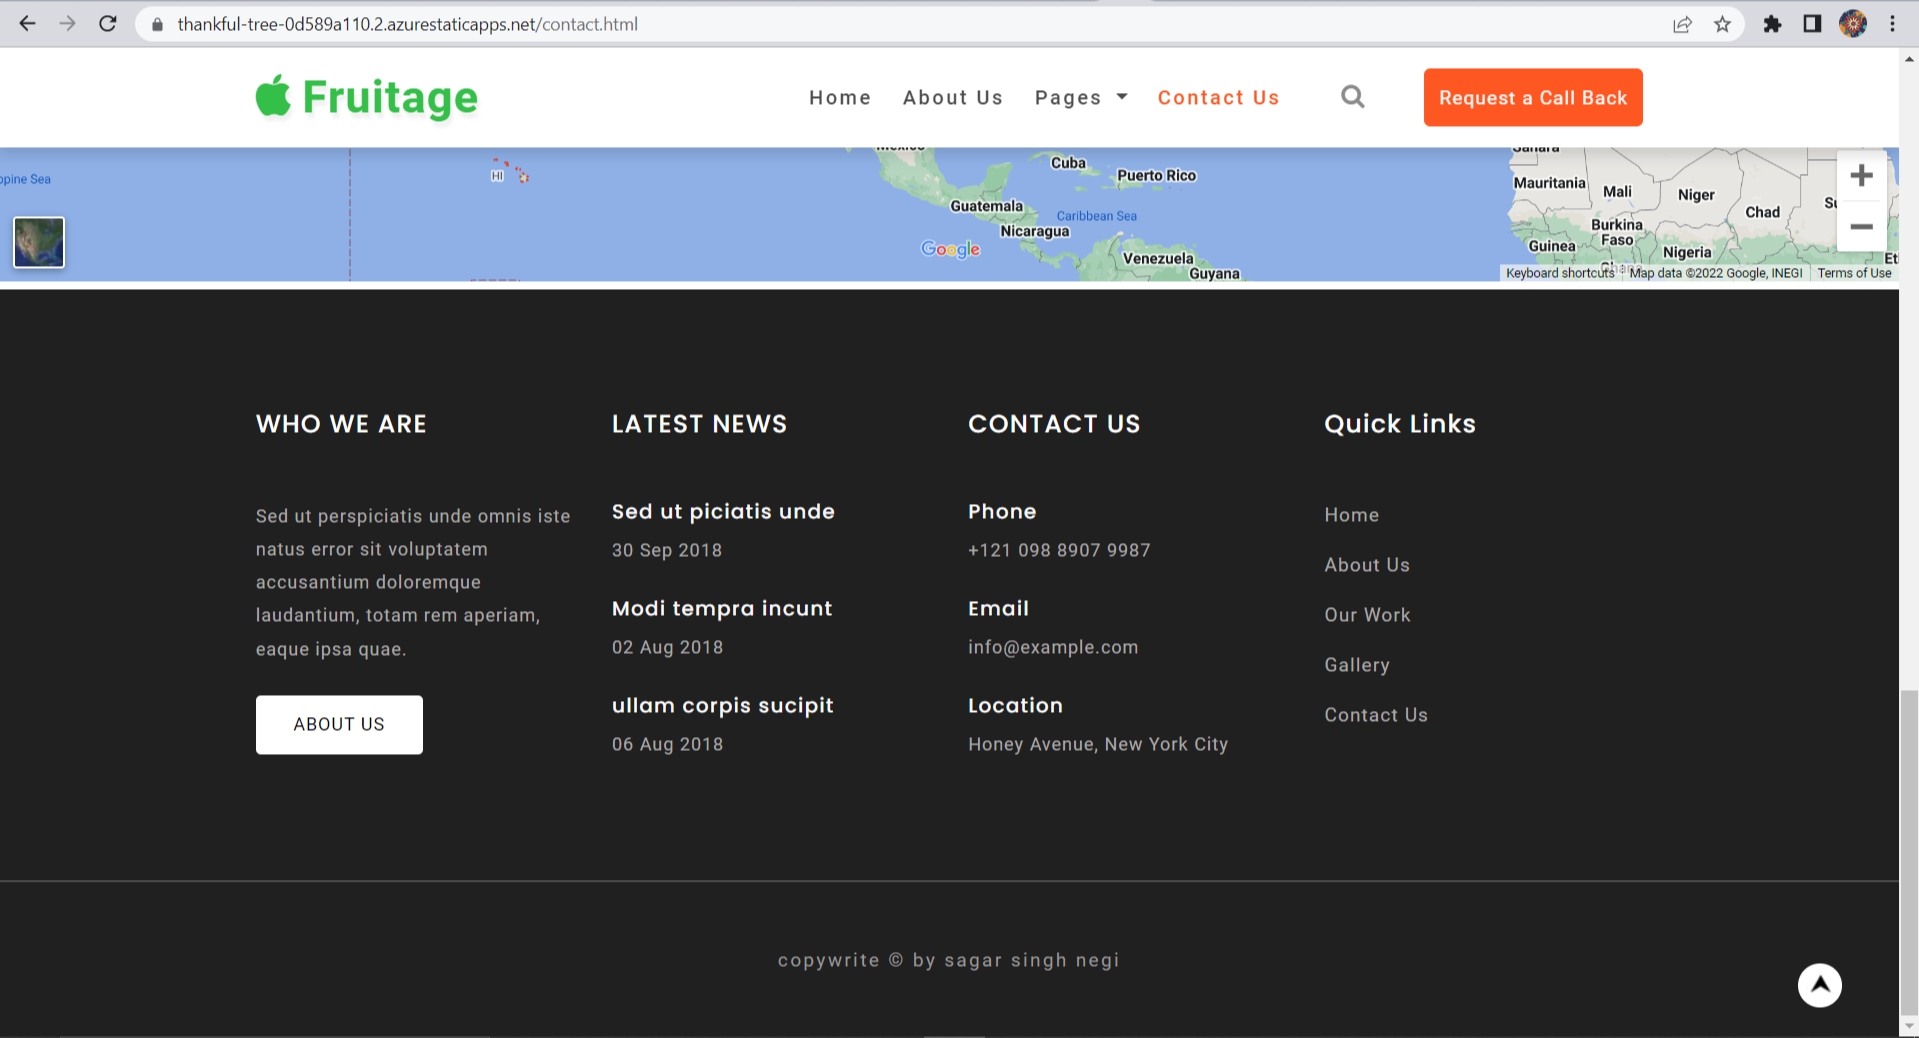Click the white ABOUT US button
Viewport: 1919px width, 1038px height.
pyautogui.click(x=339, y=724)
